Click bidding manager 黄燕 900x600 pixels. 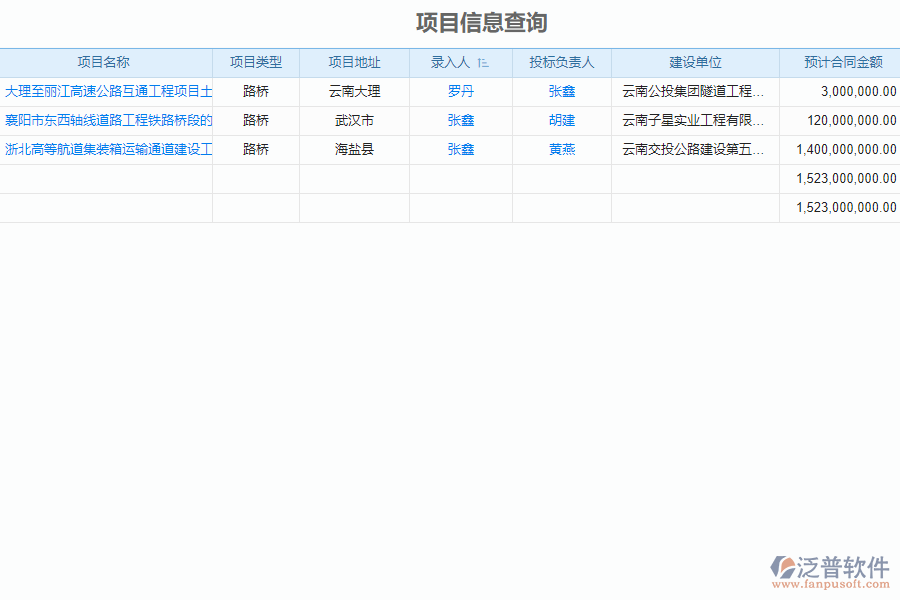562,149
